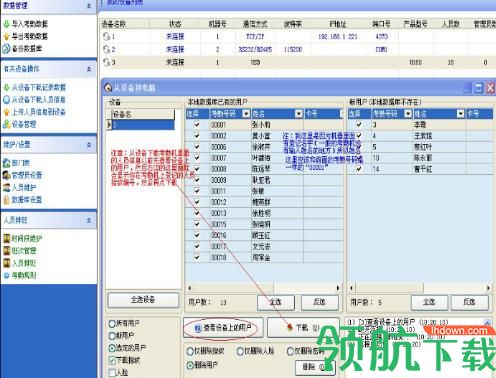Screen dimensions: 496x378
Task: Click right arrow of existing users table scrollbar
Action: point(338,288)
